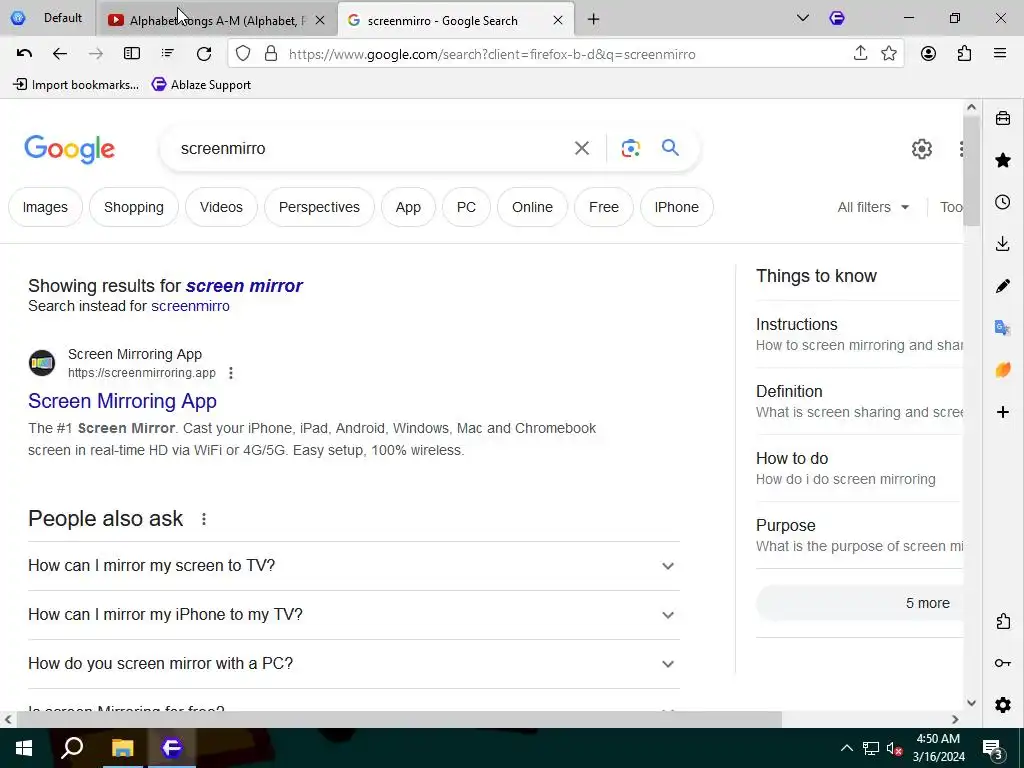Open more options for Screen Mirroring App result
The width and height of the screenshot is (1024, 768).
[231, 373]
